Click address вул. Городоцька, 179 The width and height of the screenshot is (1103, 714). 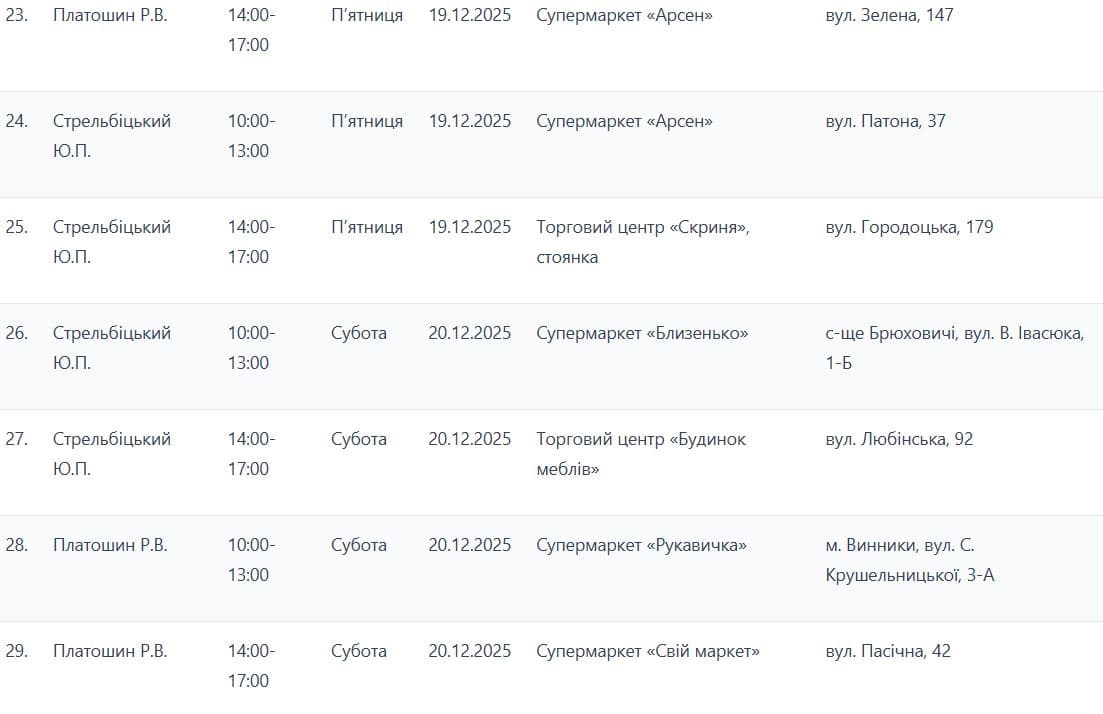pyautogui.click(x=909, y=227)
